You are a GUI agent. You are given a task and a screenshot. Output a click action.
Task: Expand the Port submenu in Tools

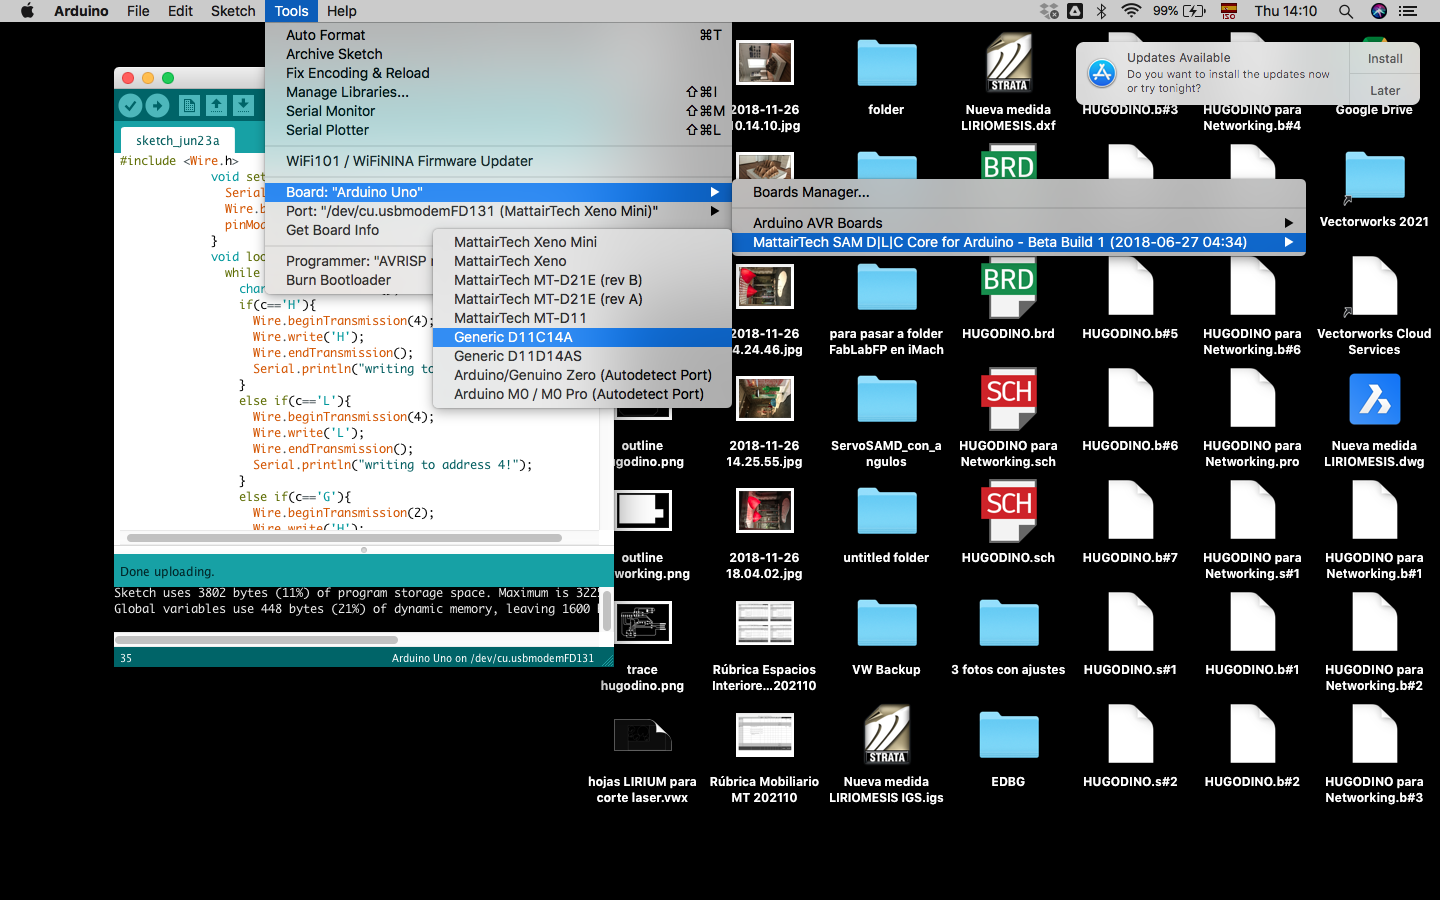tap(498, 211)
